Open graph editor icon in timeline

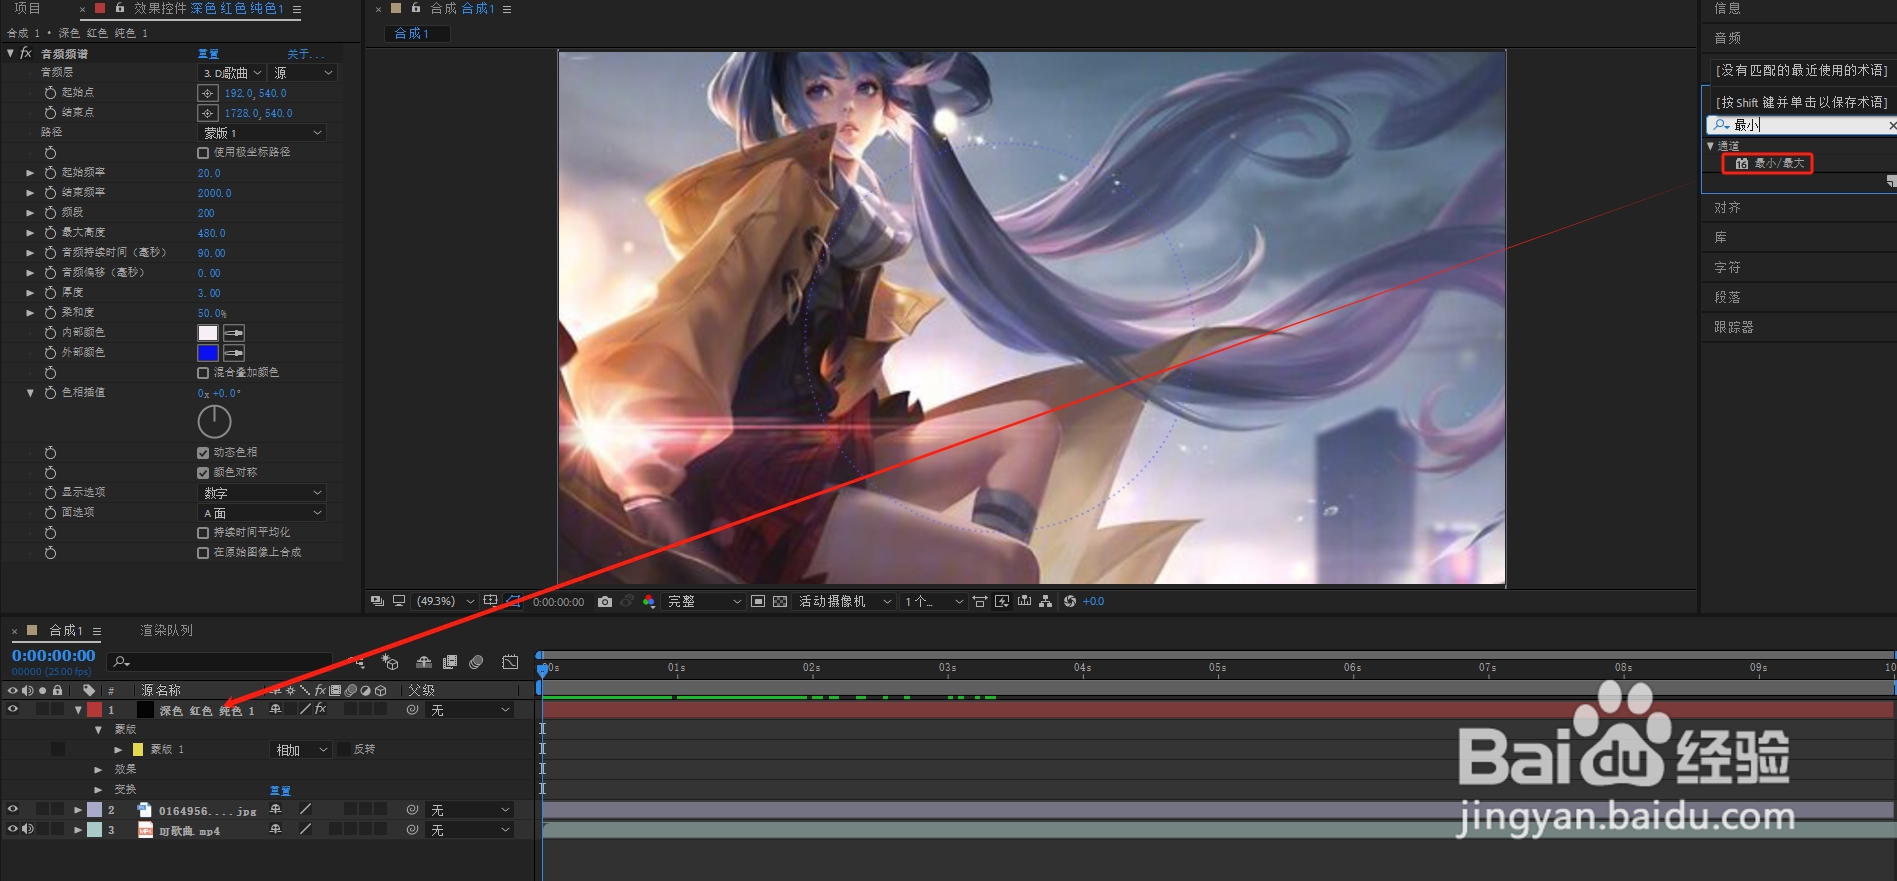(x=510, y=662)
